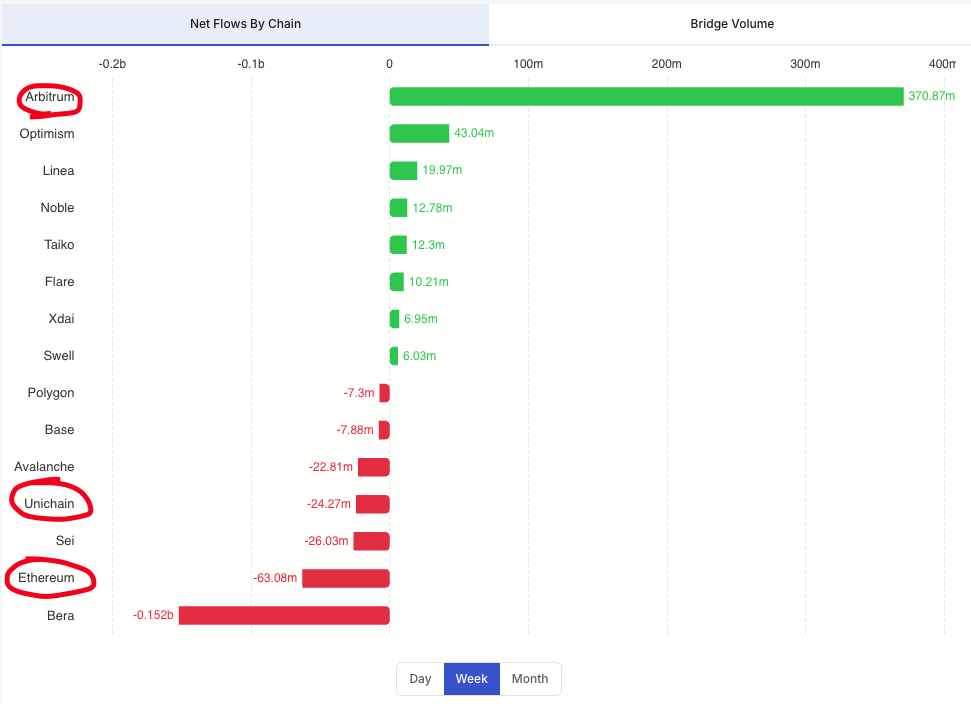Click the -63.08m value label
Screen dimensions: 971x704
(275, 578)
